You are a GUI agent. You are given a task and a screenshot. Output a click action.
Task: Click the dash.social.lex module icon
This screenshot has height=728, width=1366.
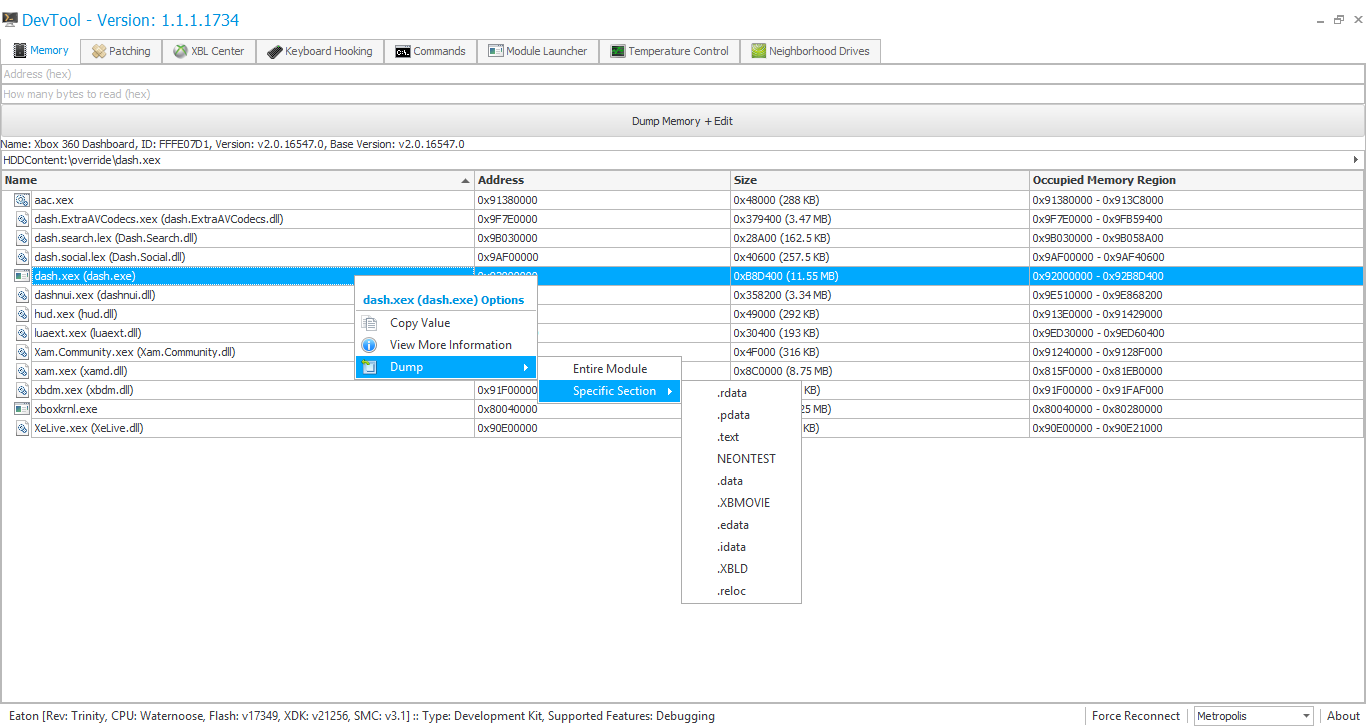(x=22, y=257)
